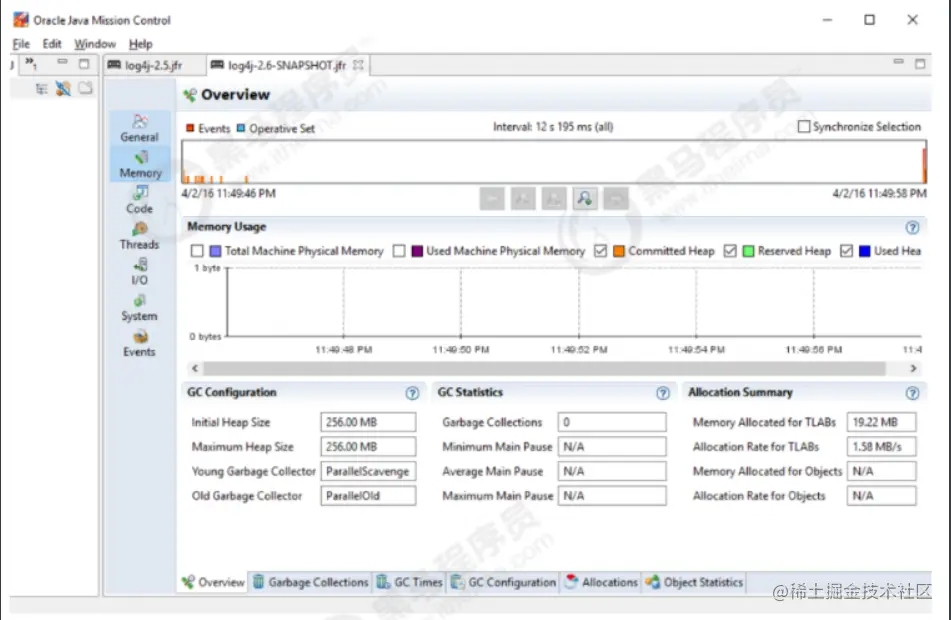Open the File menu

(x=21, y=44)
